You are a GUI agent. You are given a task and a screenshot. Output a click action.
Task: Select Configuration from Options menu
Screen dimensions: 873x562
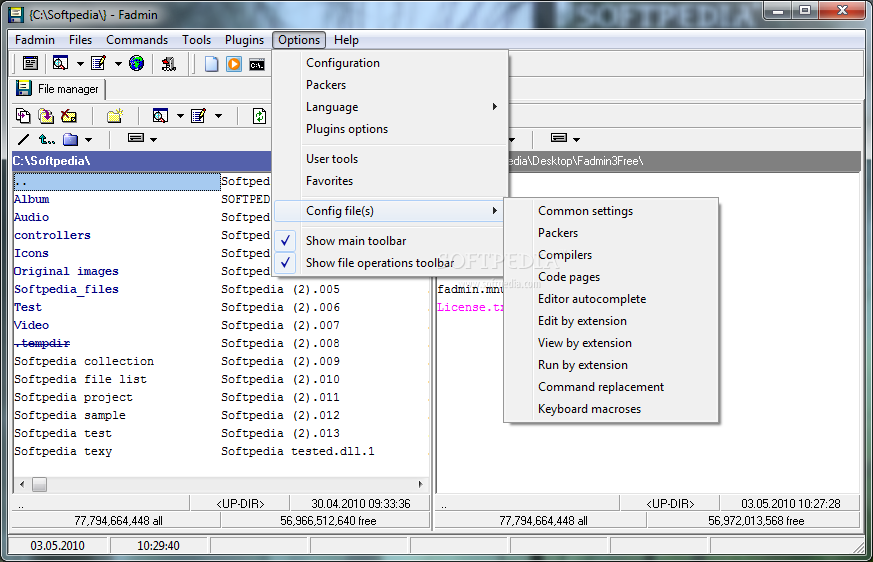pos(391,63)
